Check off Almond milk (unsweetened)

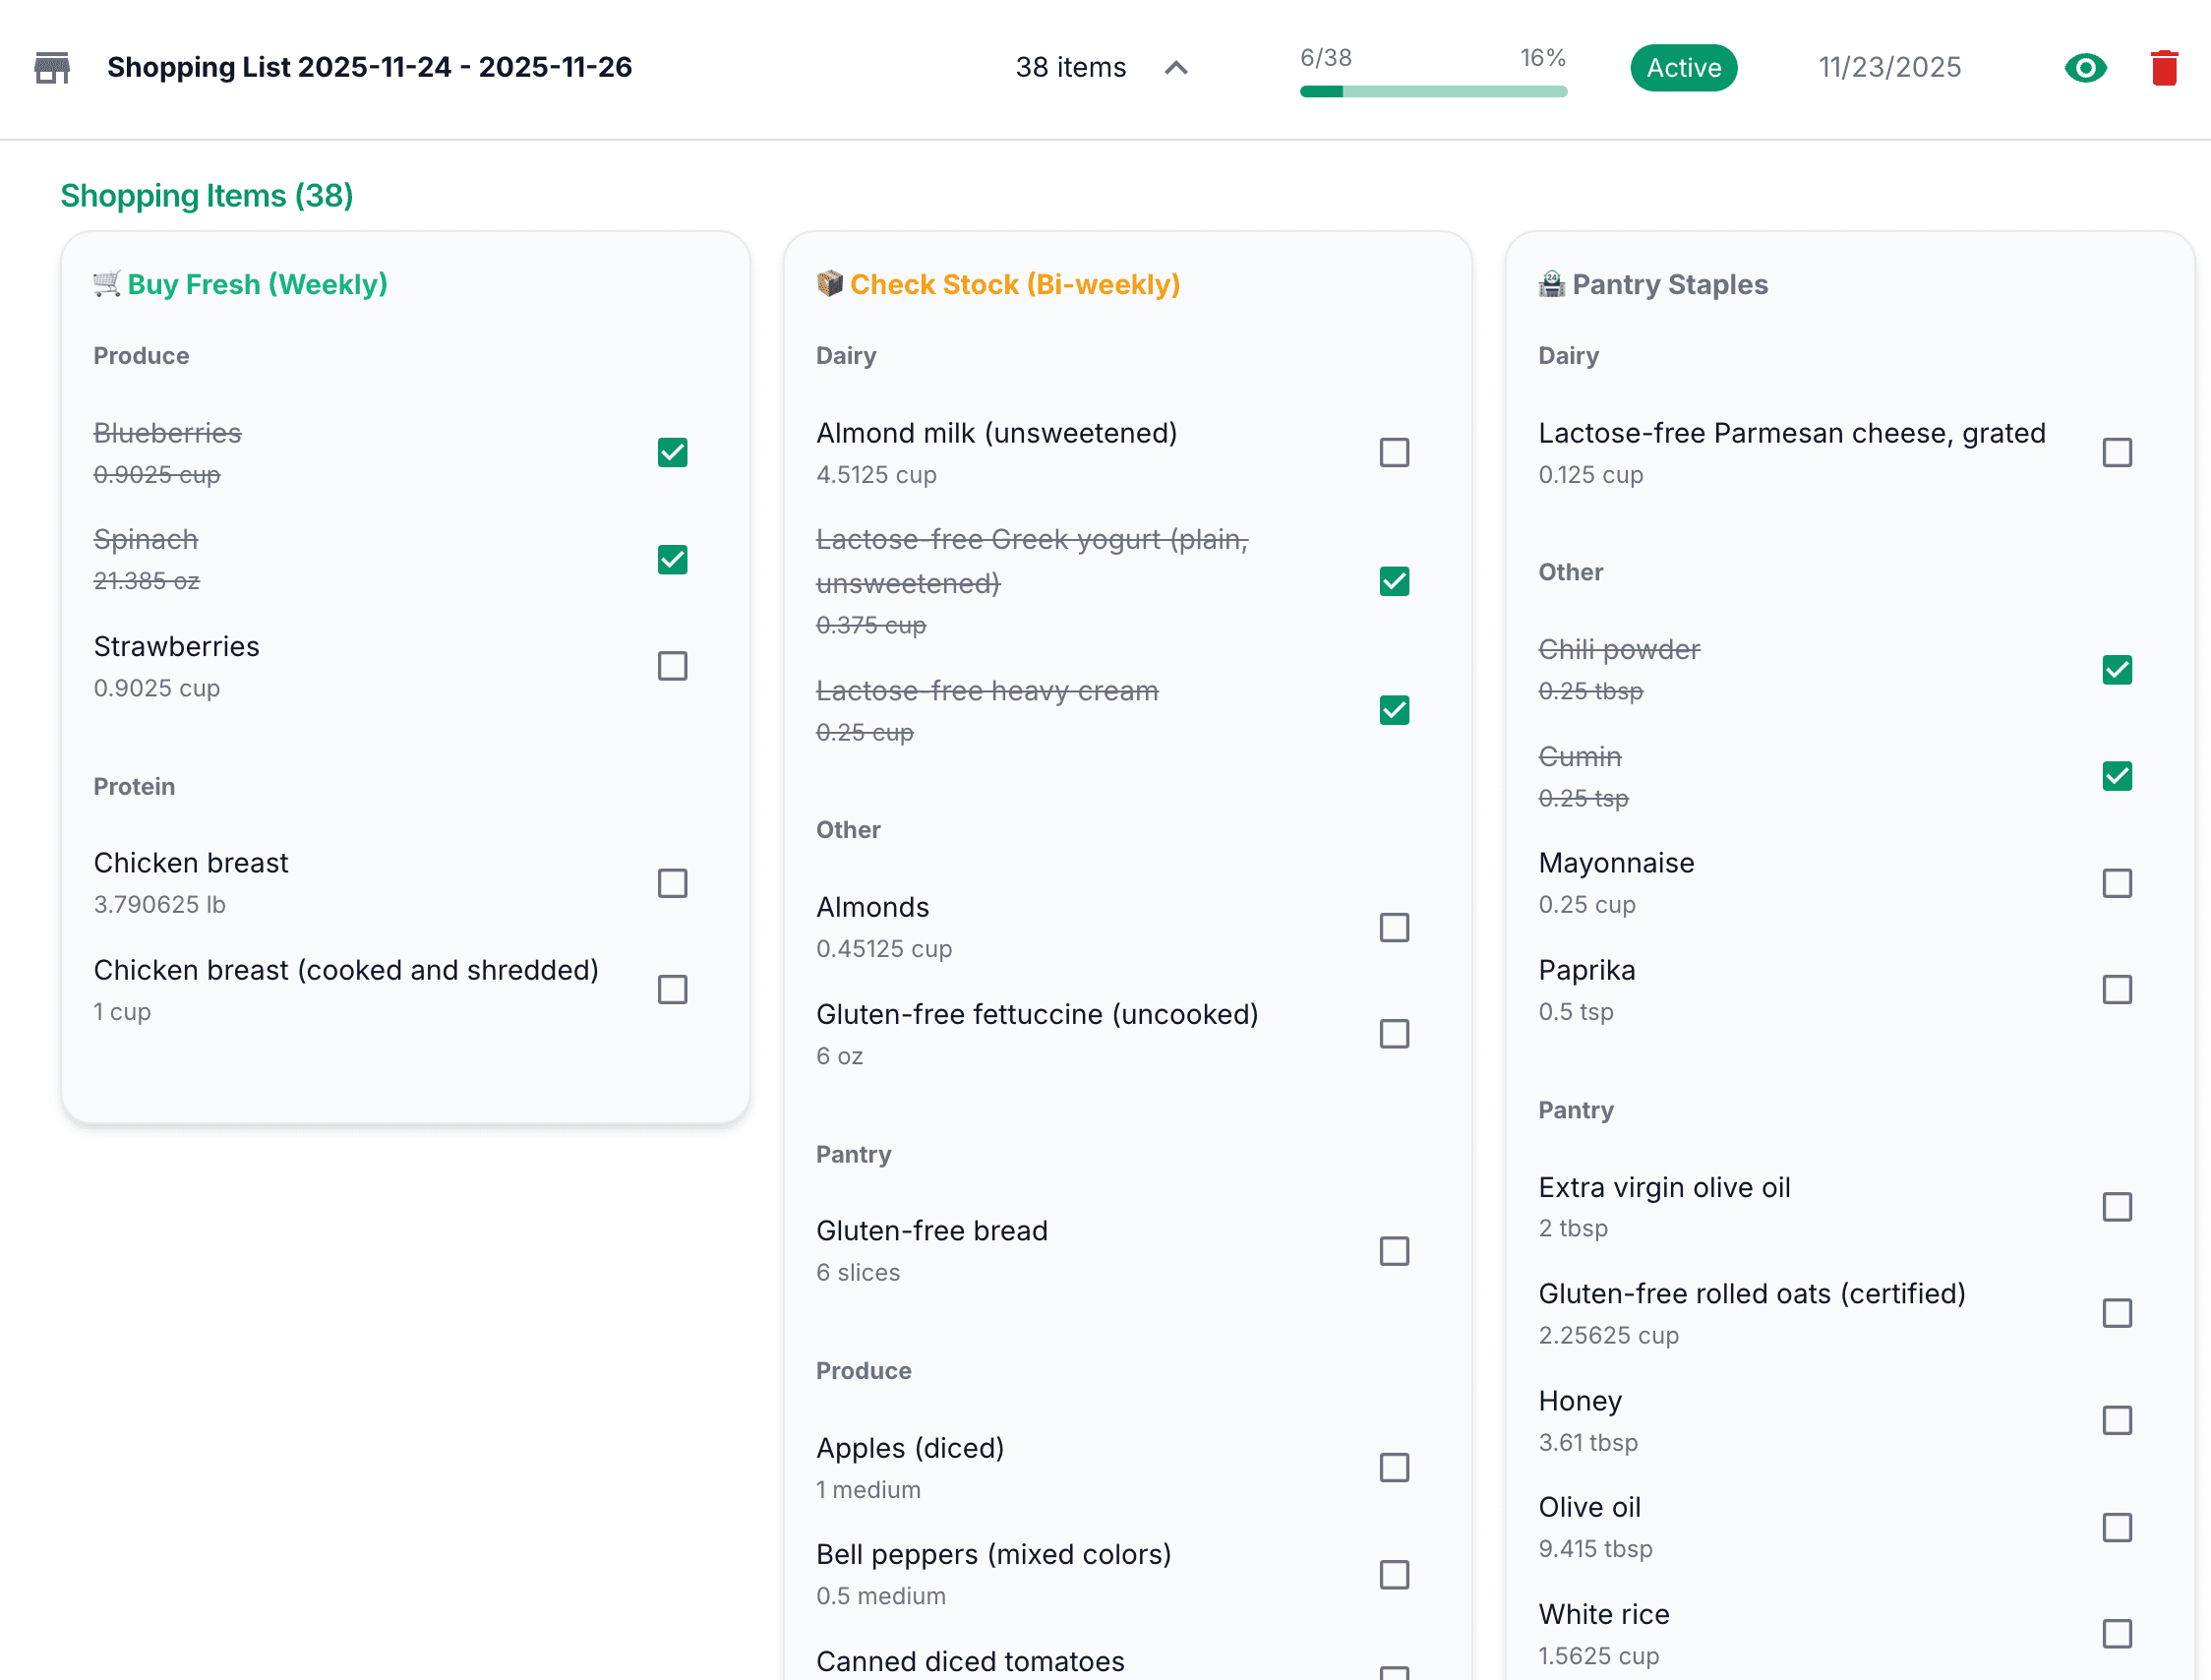pos(1394,453)
